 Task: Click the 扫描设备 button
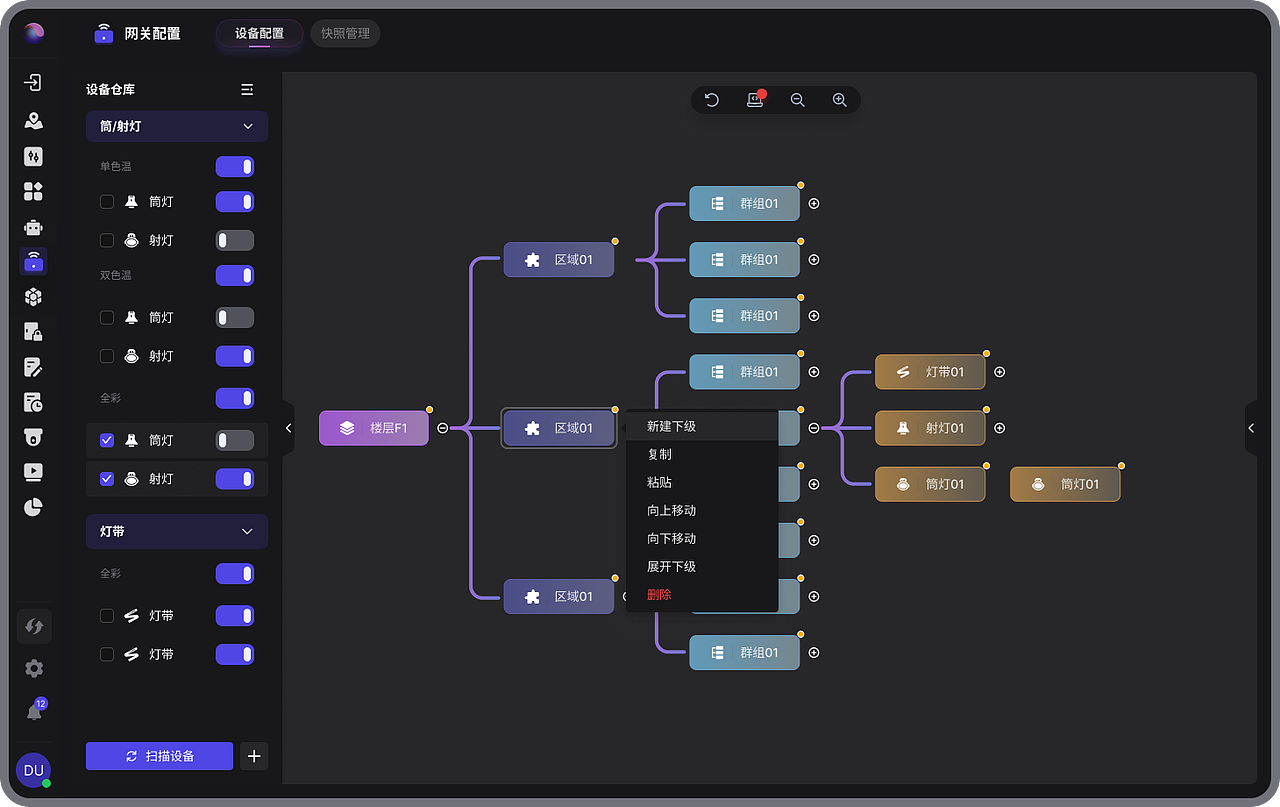(160, 756)
